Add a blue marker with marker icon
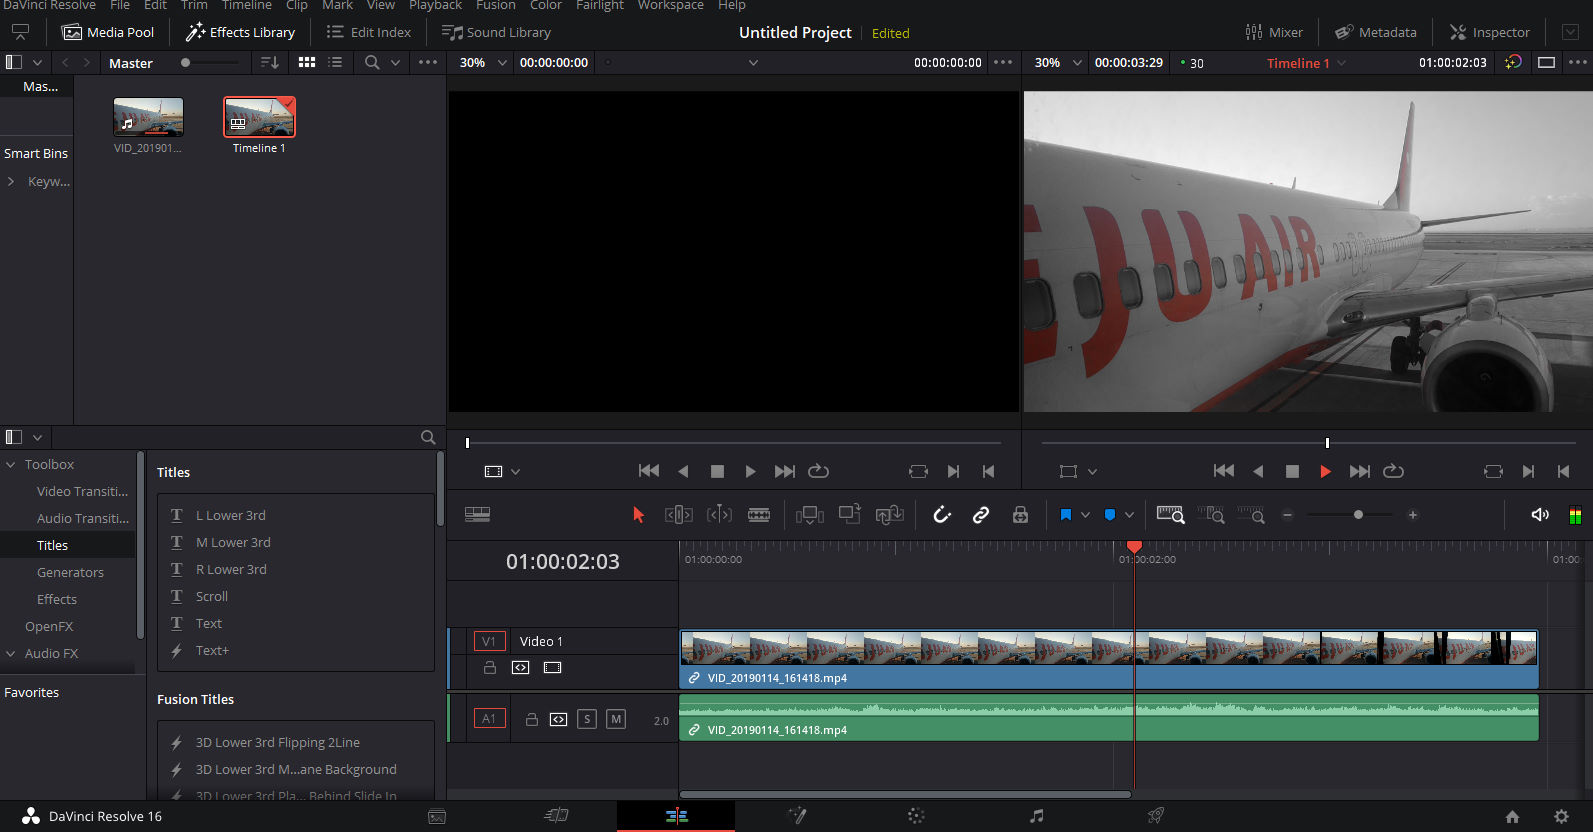 pyautogui.click(x=1110, y=515)
